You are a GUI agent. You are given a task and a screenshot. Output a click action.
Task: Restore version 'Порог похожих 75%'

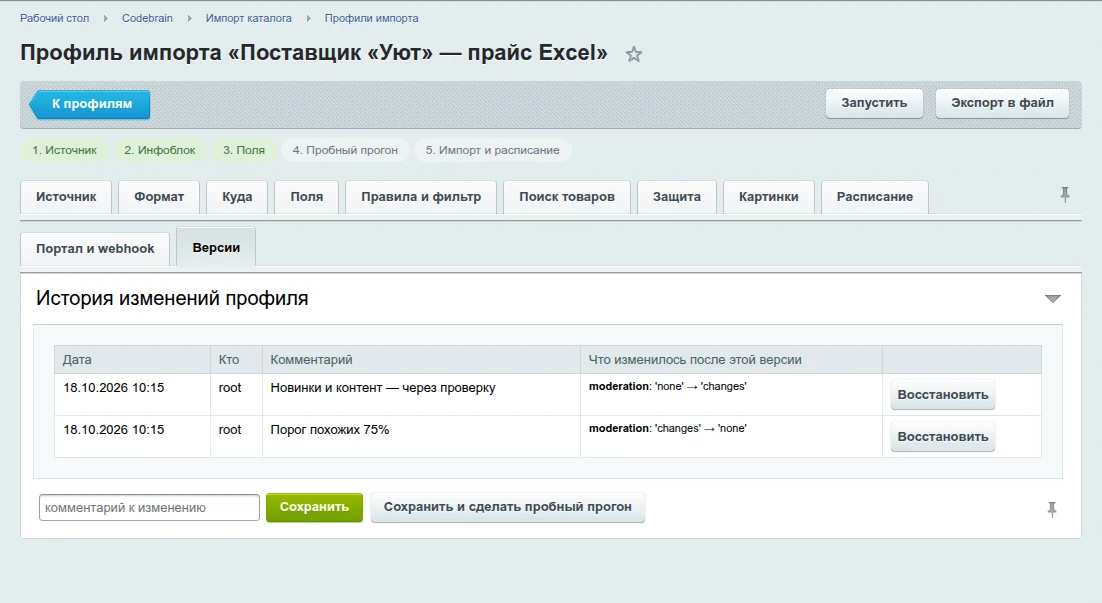click(x=942, y=437)
